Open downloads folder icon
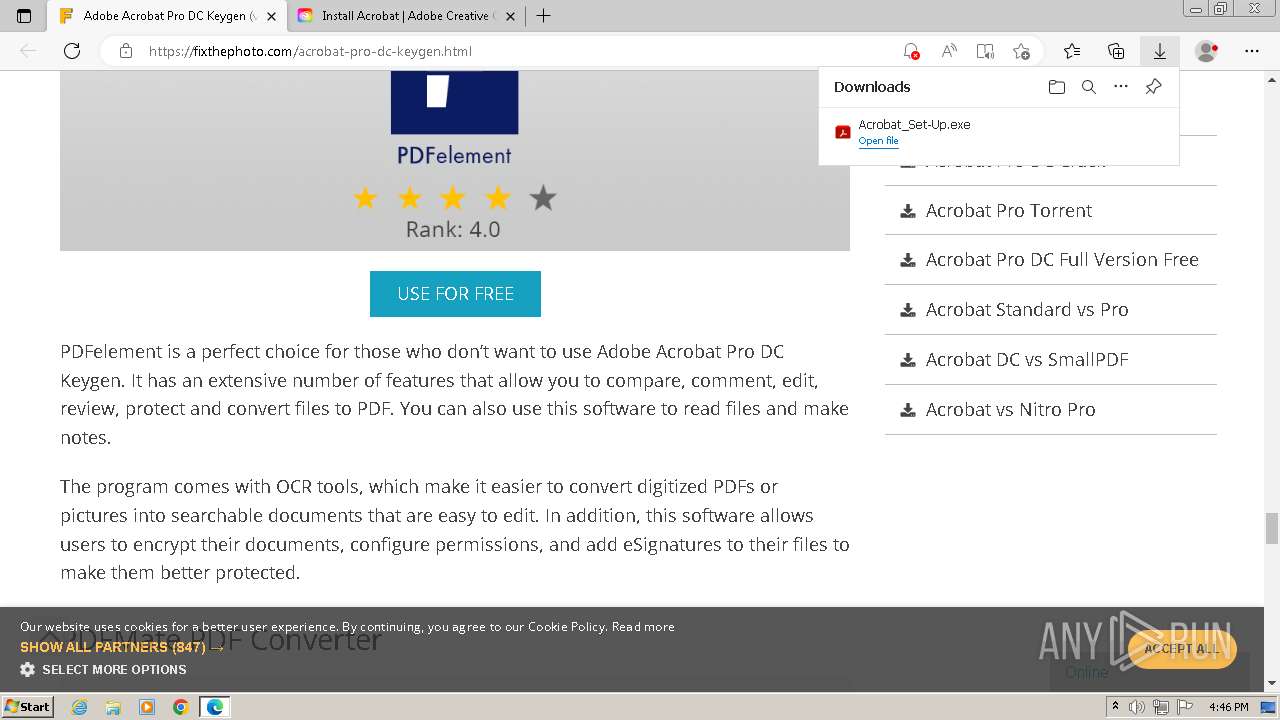The width and height of the screenshot is (1280, 720). 1057,87
